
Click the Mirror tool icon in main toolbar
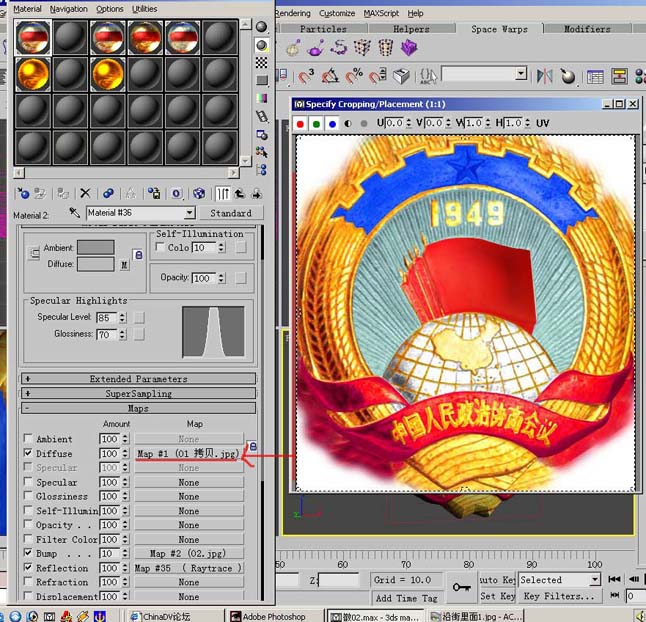544,76
